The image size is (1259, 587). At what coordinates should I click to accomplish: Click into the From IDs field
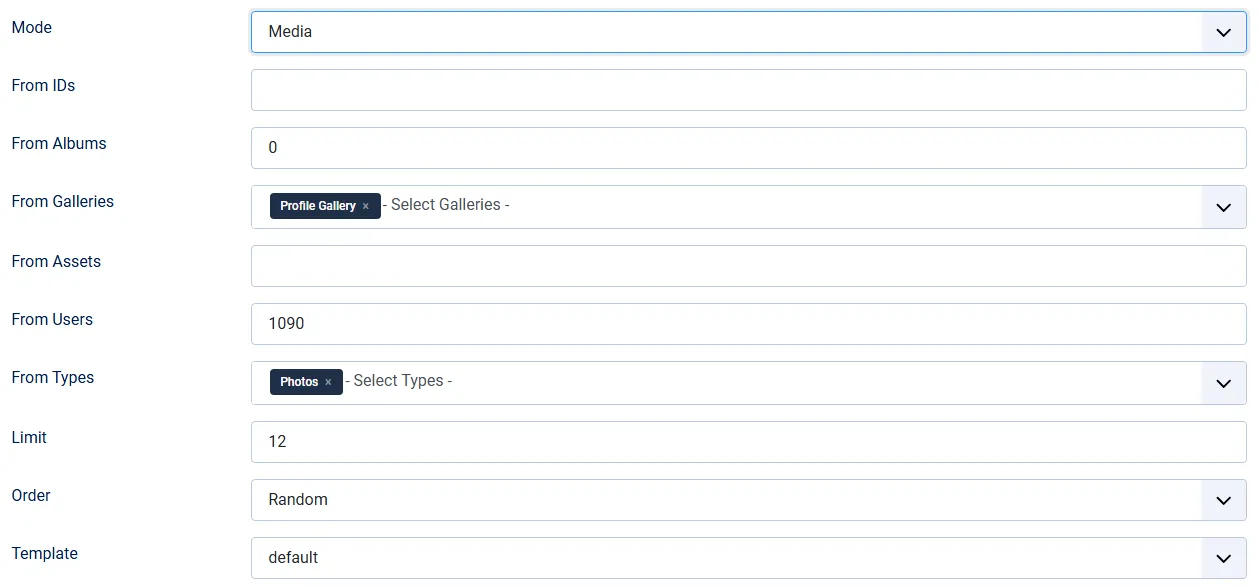pyautogui.click(x=748, y=90)
